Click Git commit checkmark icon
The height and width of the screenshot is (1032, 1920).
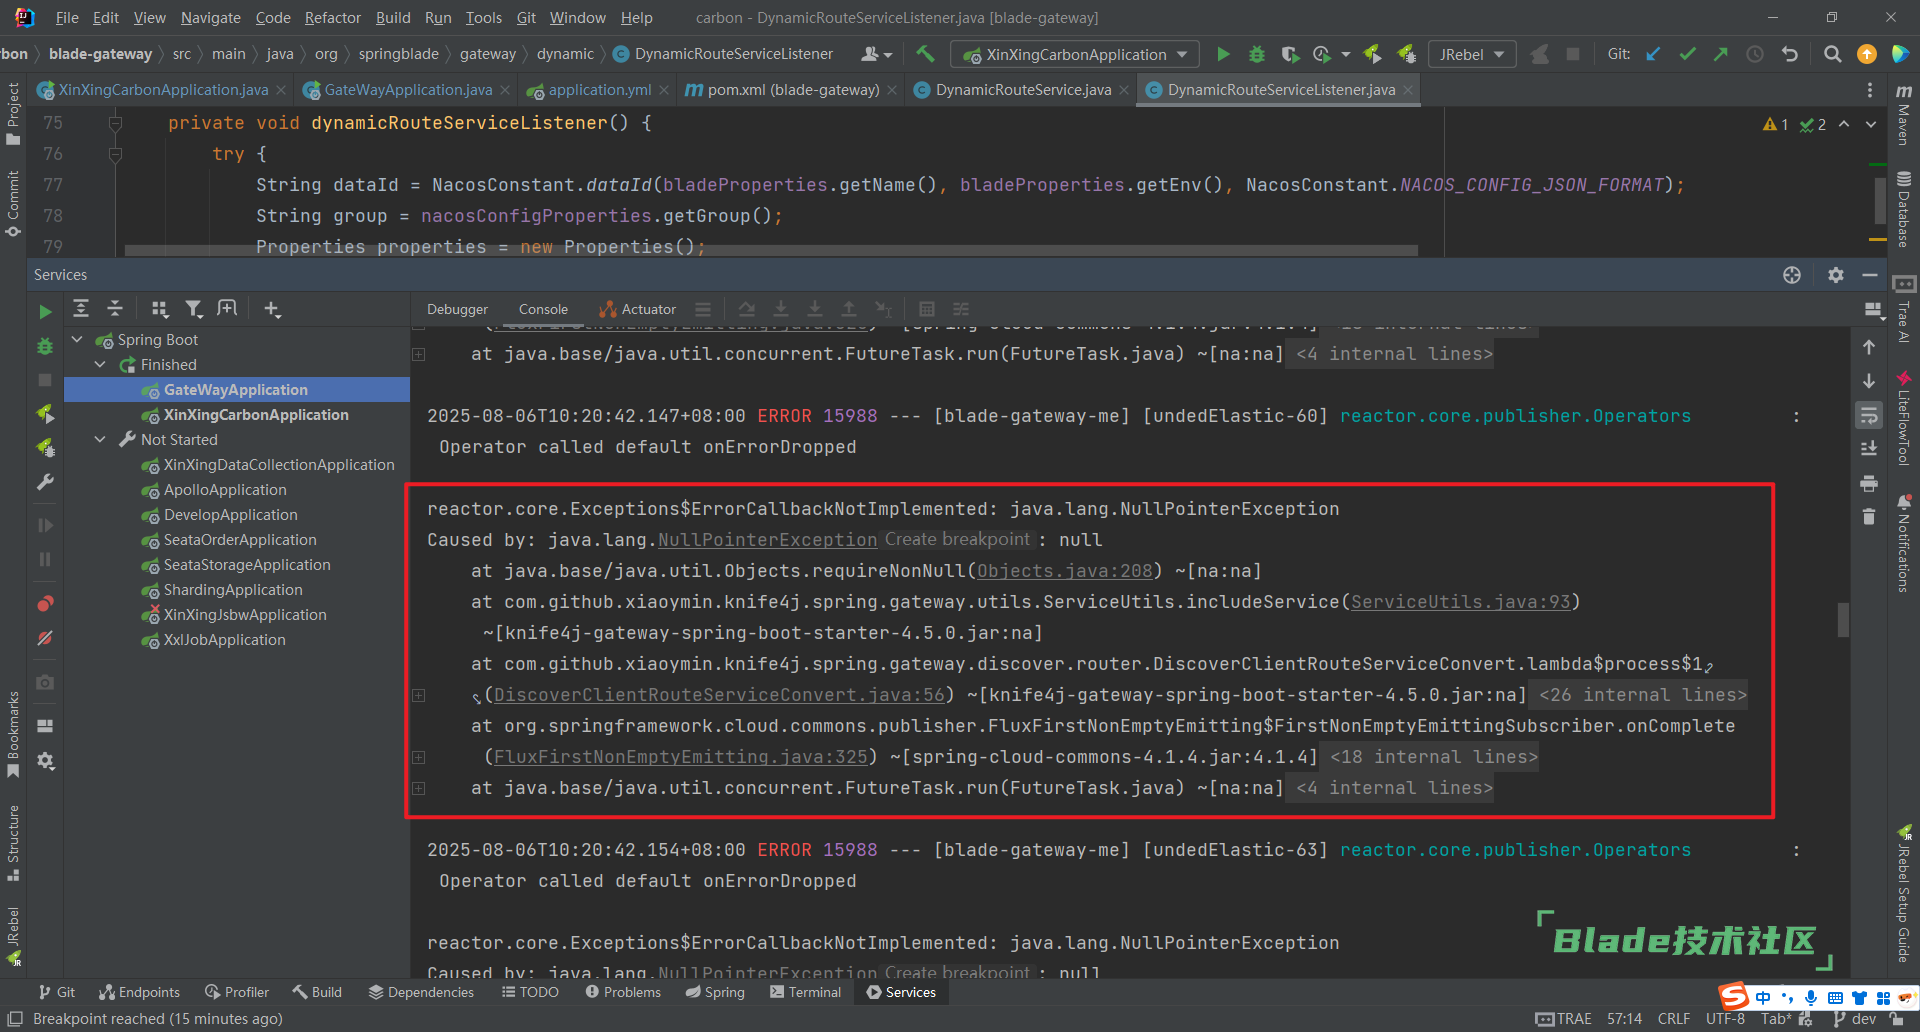point(1688,54)
